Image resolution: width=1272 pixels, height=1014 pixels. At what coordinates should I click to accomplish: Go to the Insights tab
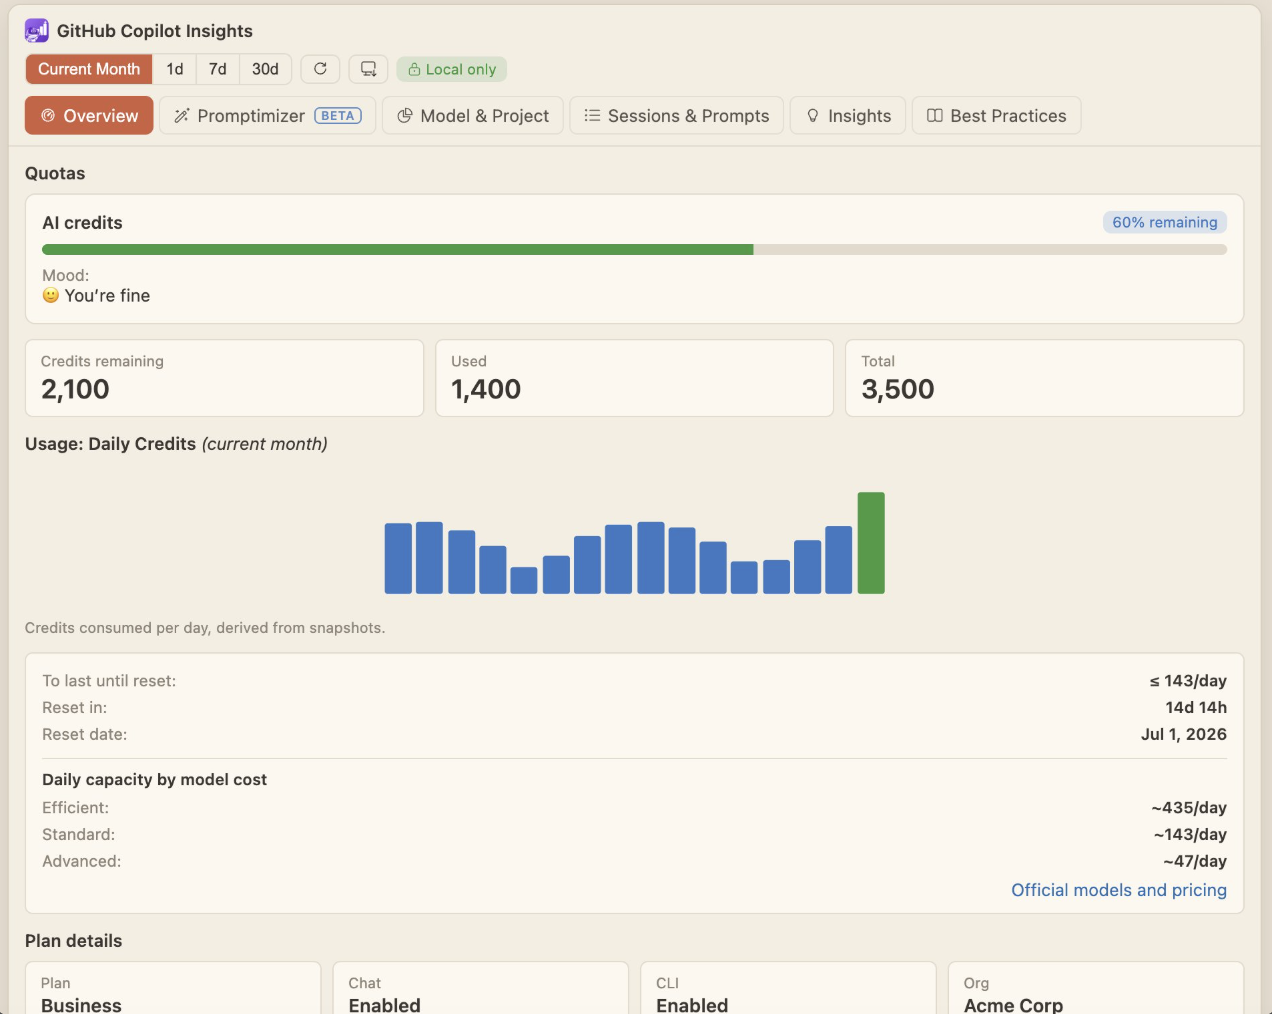(848, 115)
